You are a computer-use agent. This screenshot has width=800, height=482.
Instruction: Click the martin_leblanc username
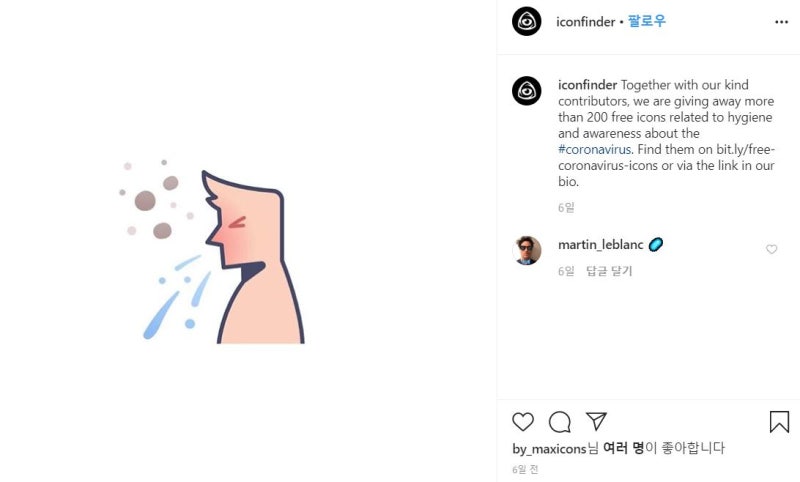click(600, 244)
